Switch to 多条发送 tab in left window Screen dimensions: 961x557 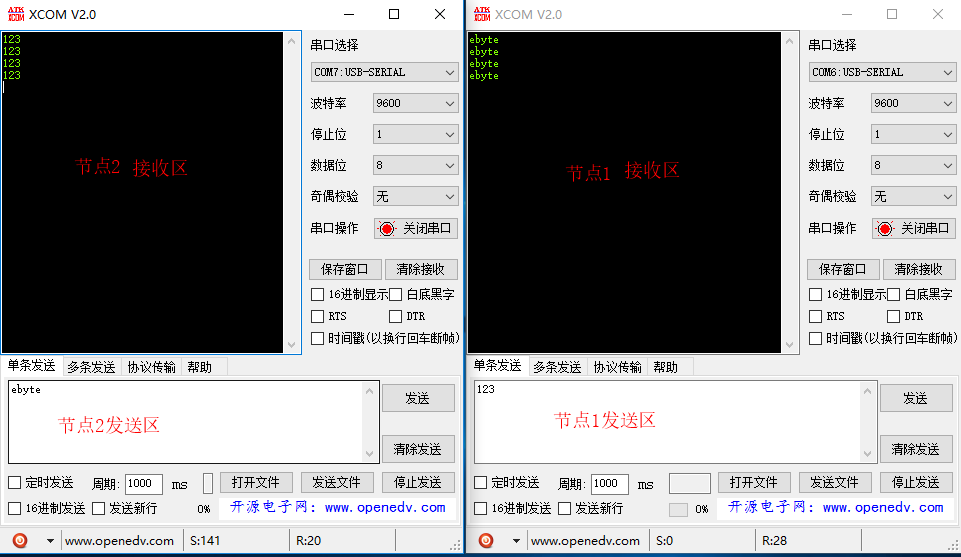[x=91, y=367]
